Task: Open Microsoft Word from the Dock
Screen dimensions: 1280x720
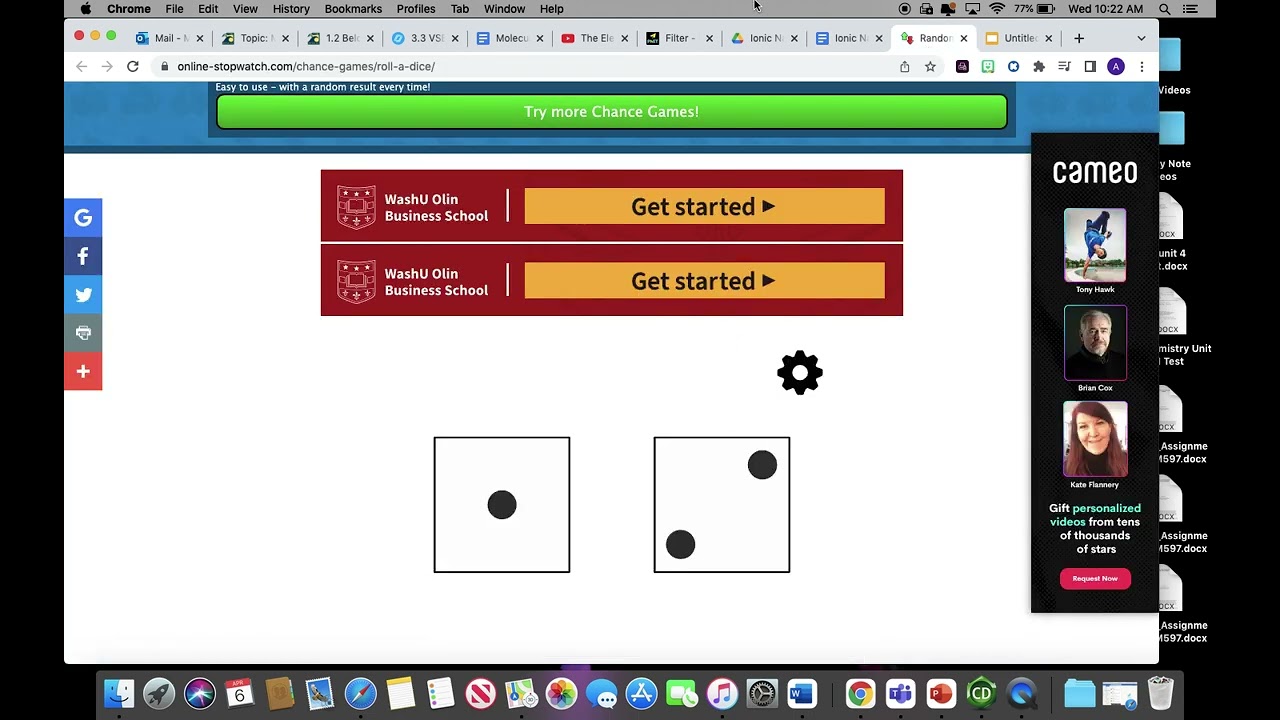Action: 802,693
